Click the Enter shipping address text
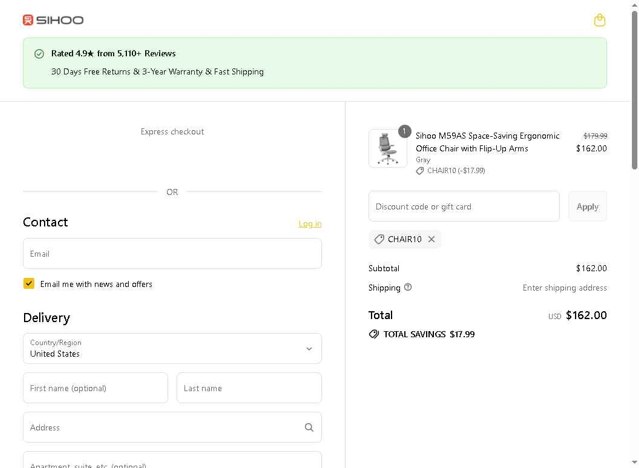Image resolution: width=639 pixels, height=468 pixels. (x=564, y=288)
